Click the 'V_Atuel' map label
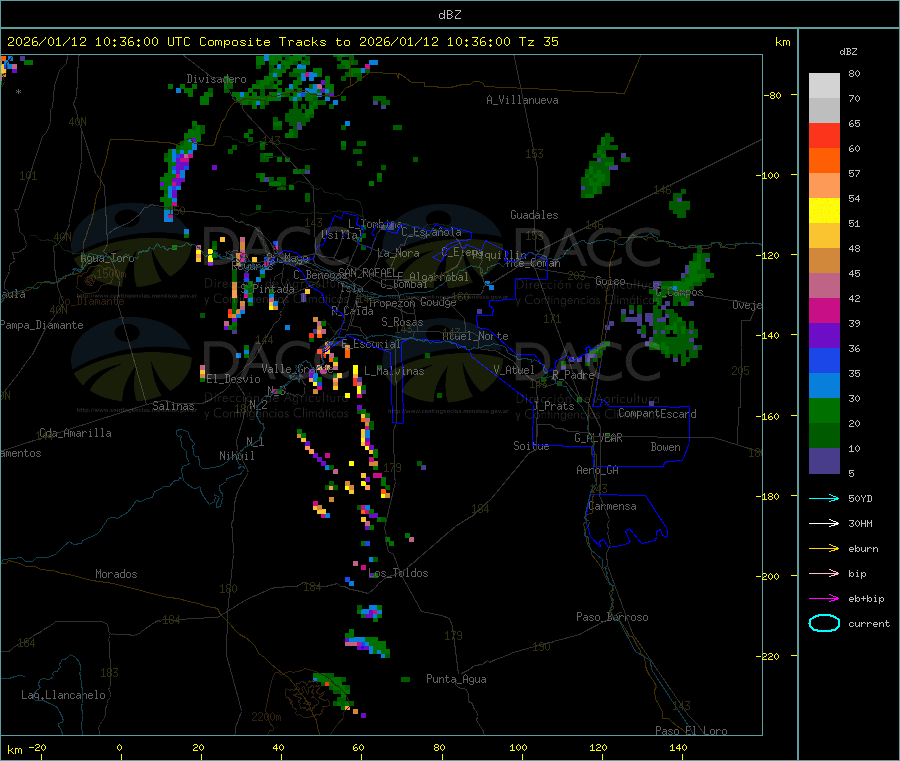Screen dimensions: 900x761 pos(514,370)
